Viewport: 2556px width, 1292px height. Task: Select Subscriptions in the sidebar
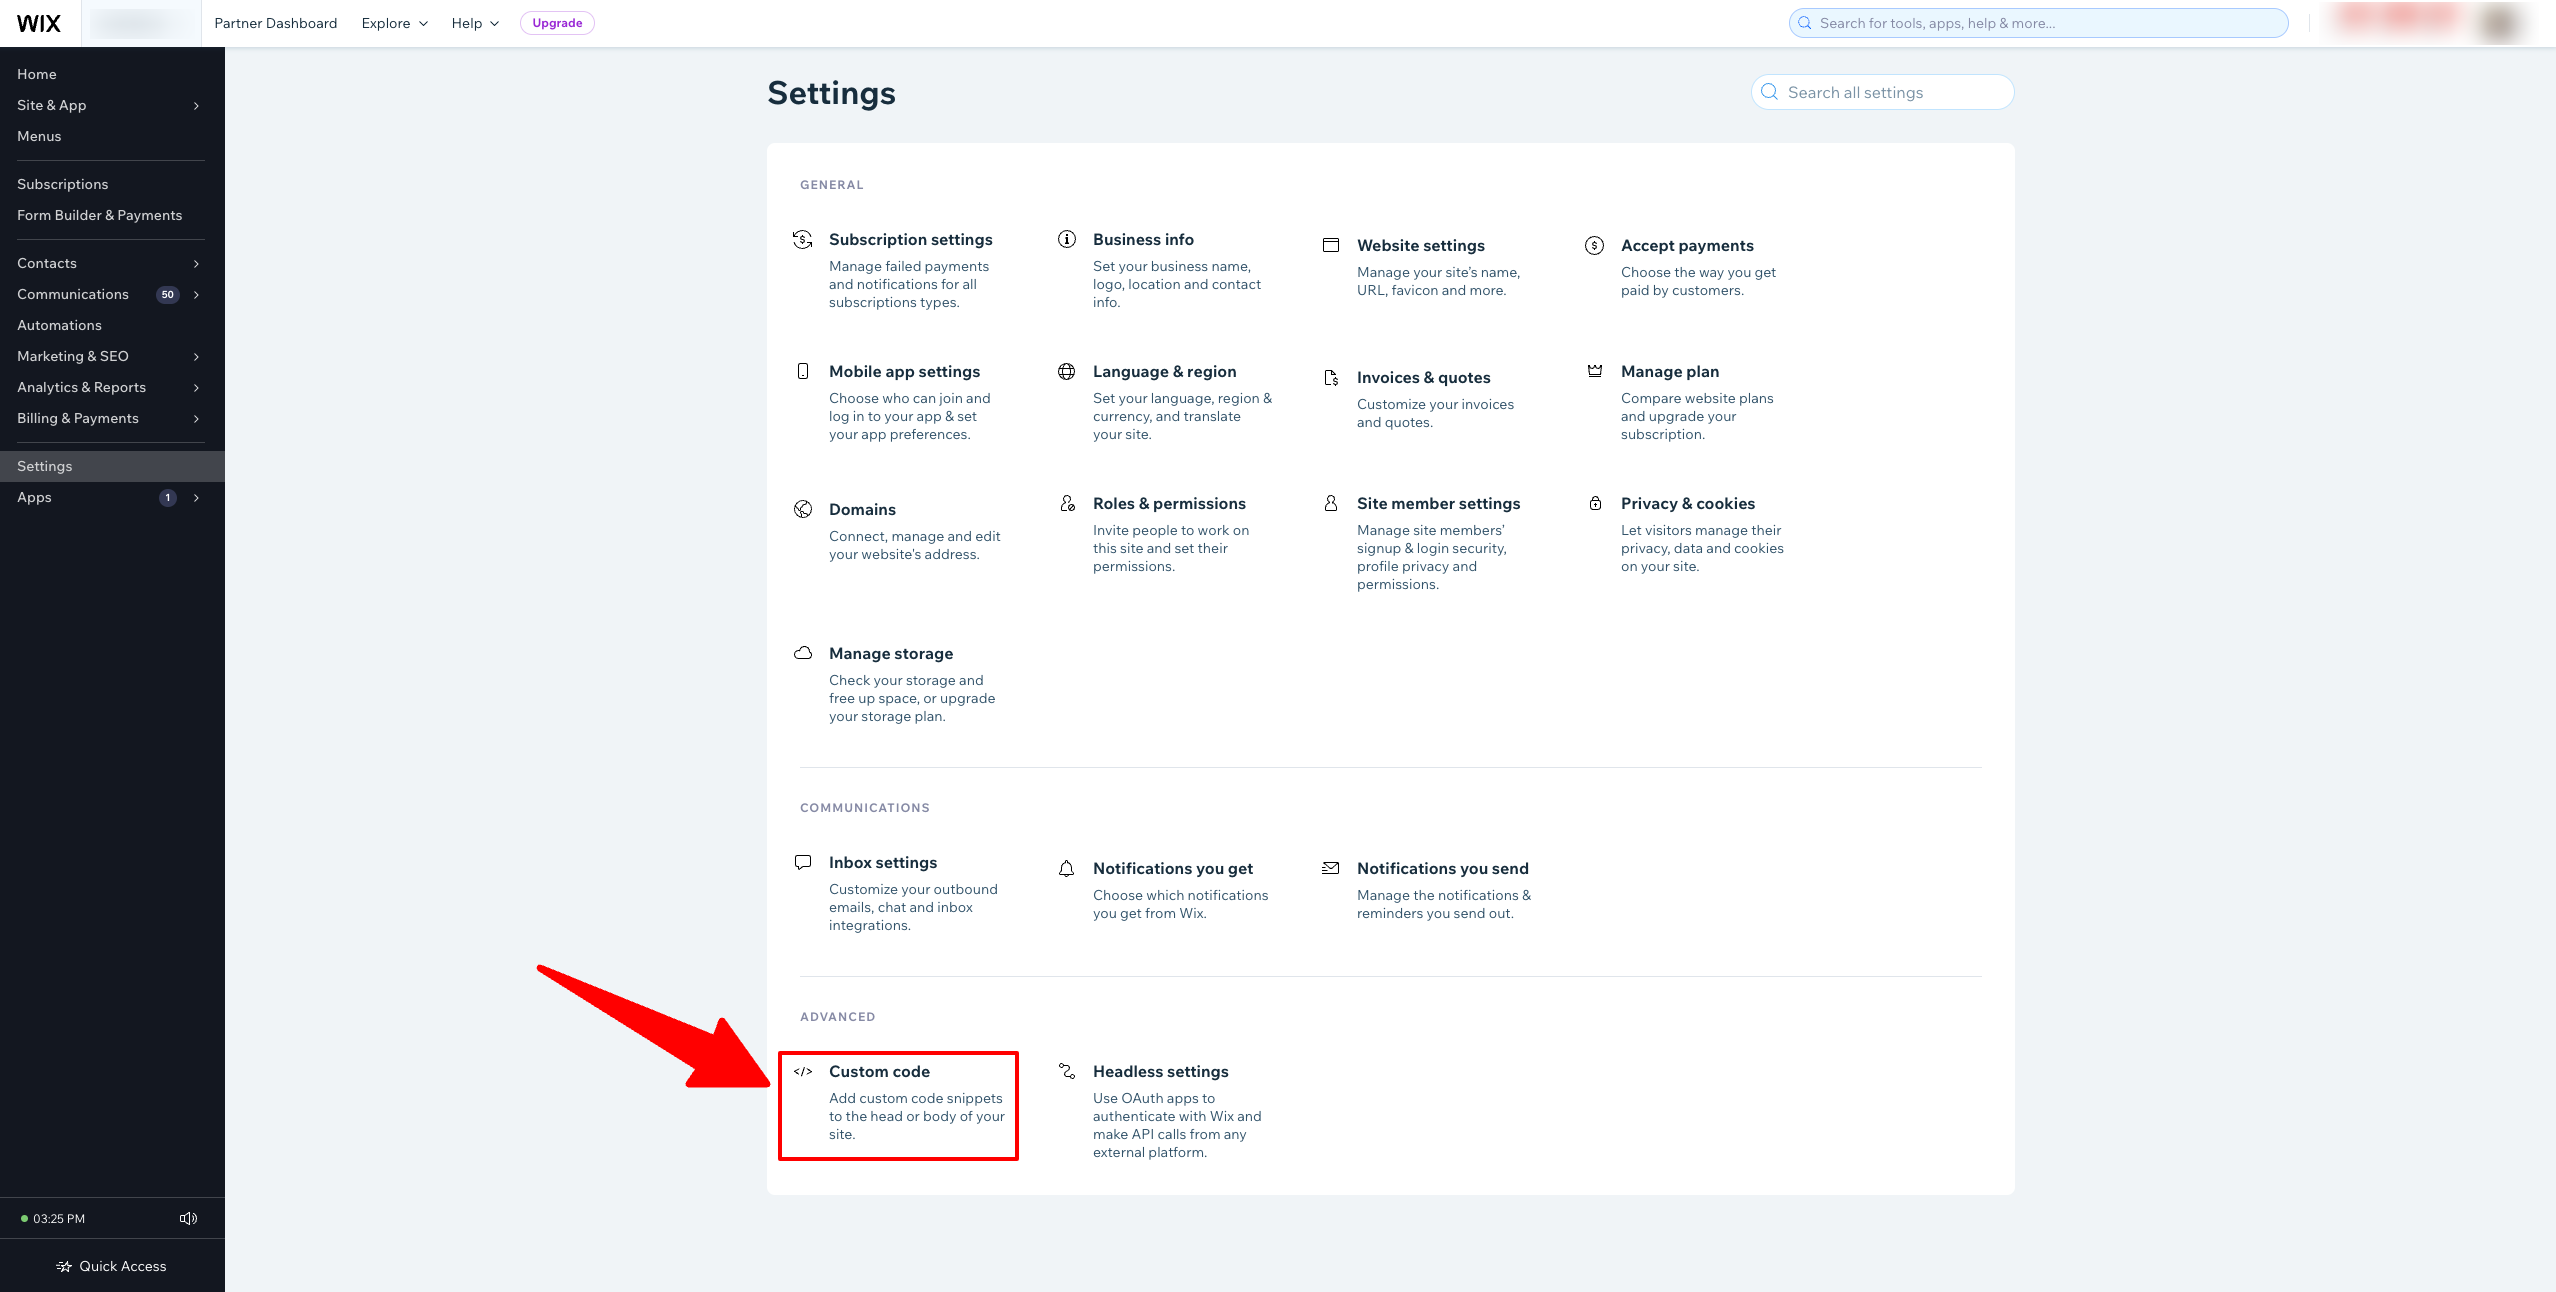[62, 183]
